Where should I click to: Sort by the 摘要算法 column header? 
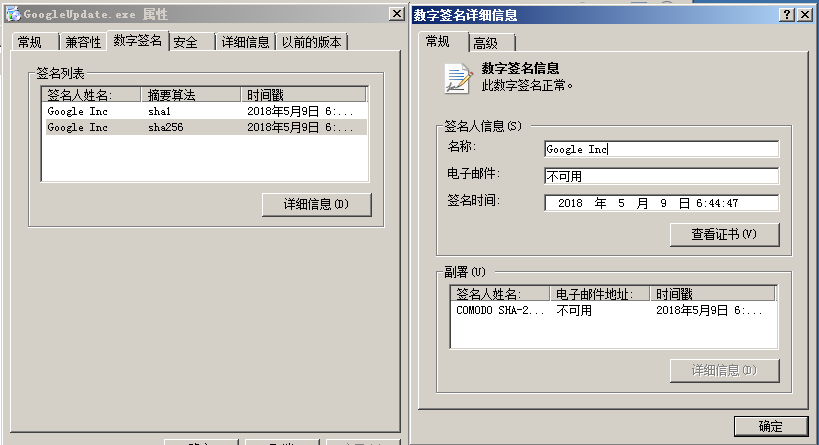coord(191,95)
